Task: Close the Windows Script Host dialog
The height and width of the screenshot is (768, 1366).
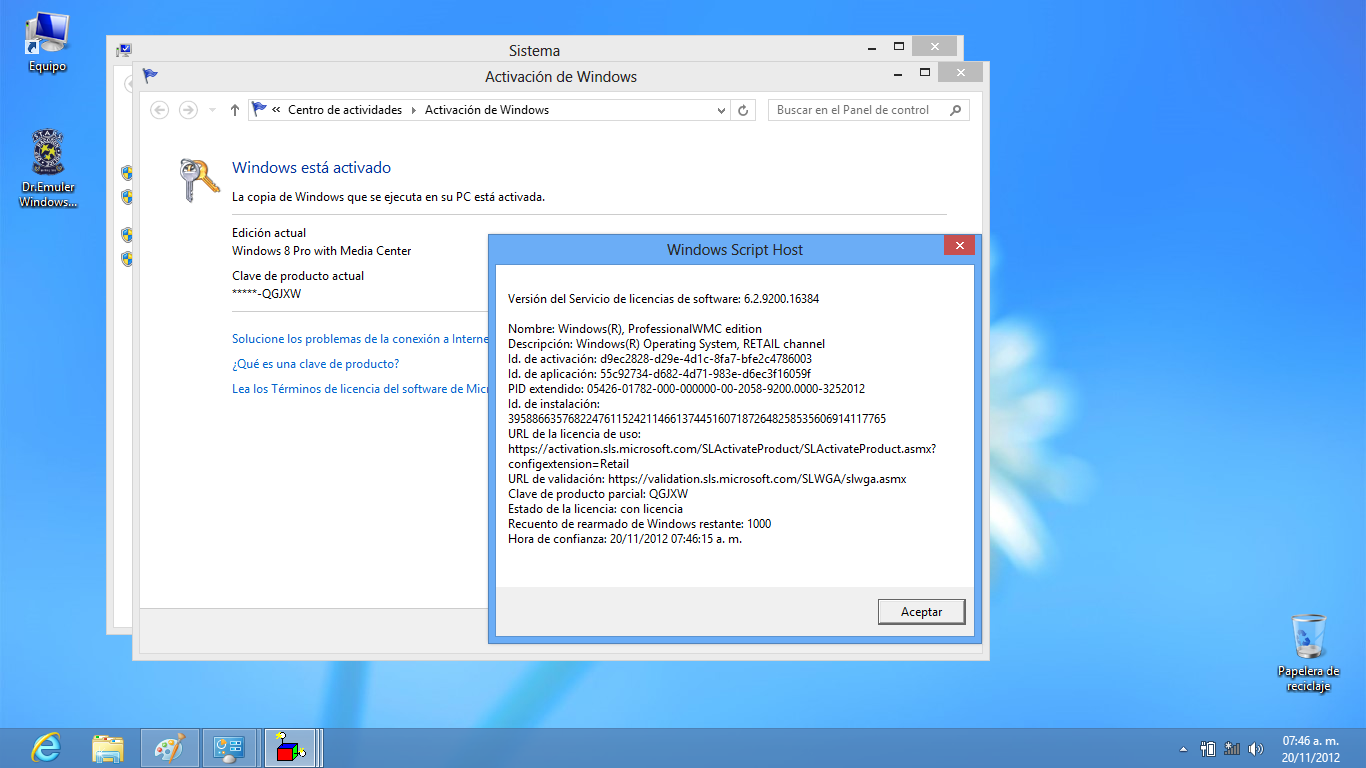Action: click(x=959, y=246)
